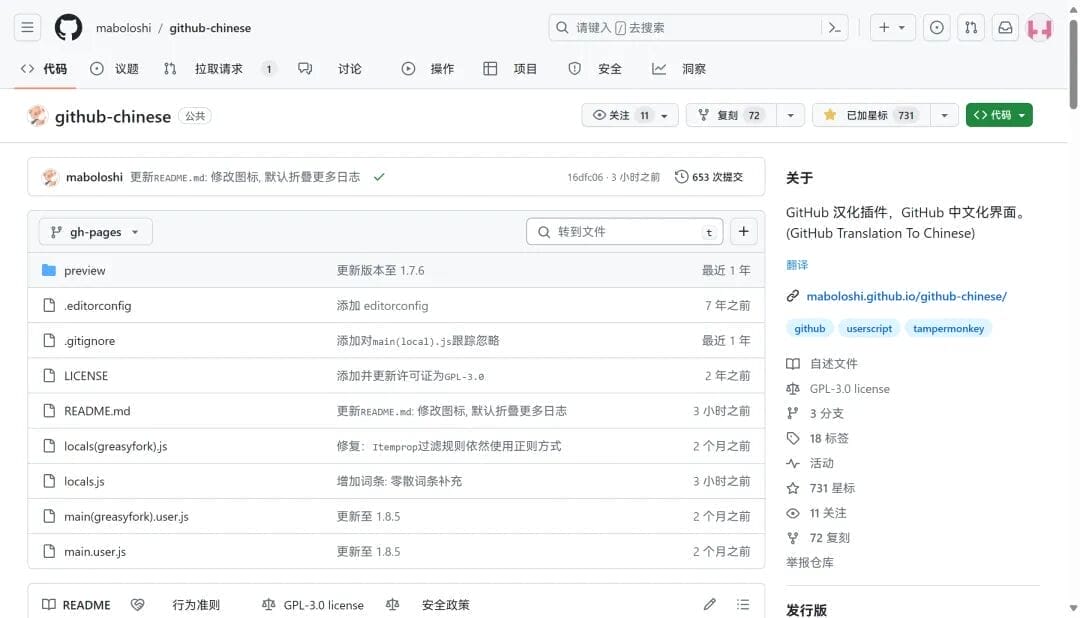Toggle the starred button with 731 stars
Image resolution: width=1080 pixels, height=618 pixels.
coord(871,115)
